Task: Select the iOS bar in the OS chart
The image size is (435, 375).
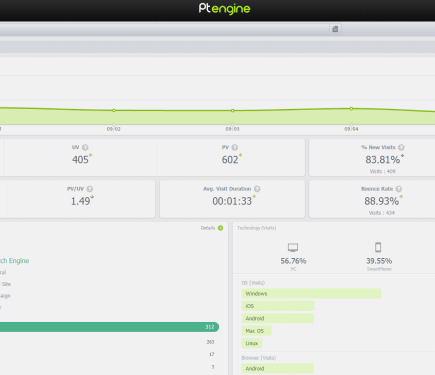Action: 278,306
